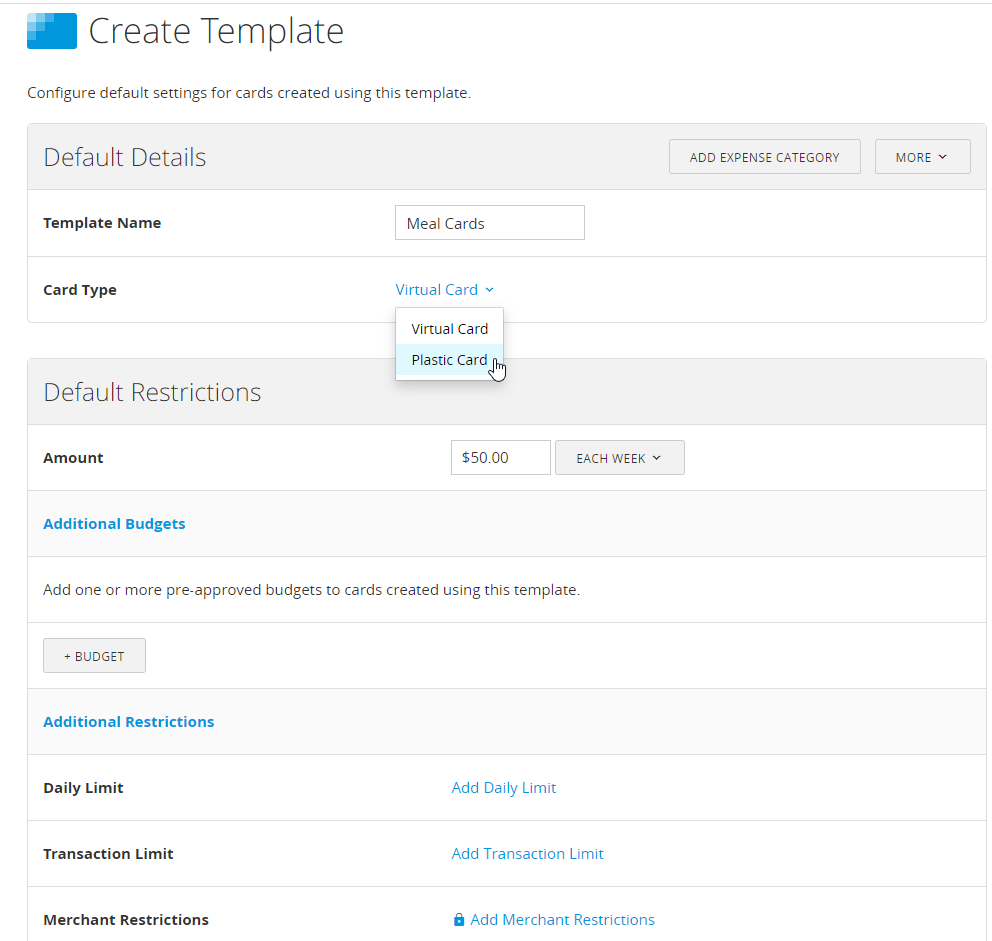Expand the Additional Budgets section

tap(114, 523)
